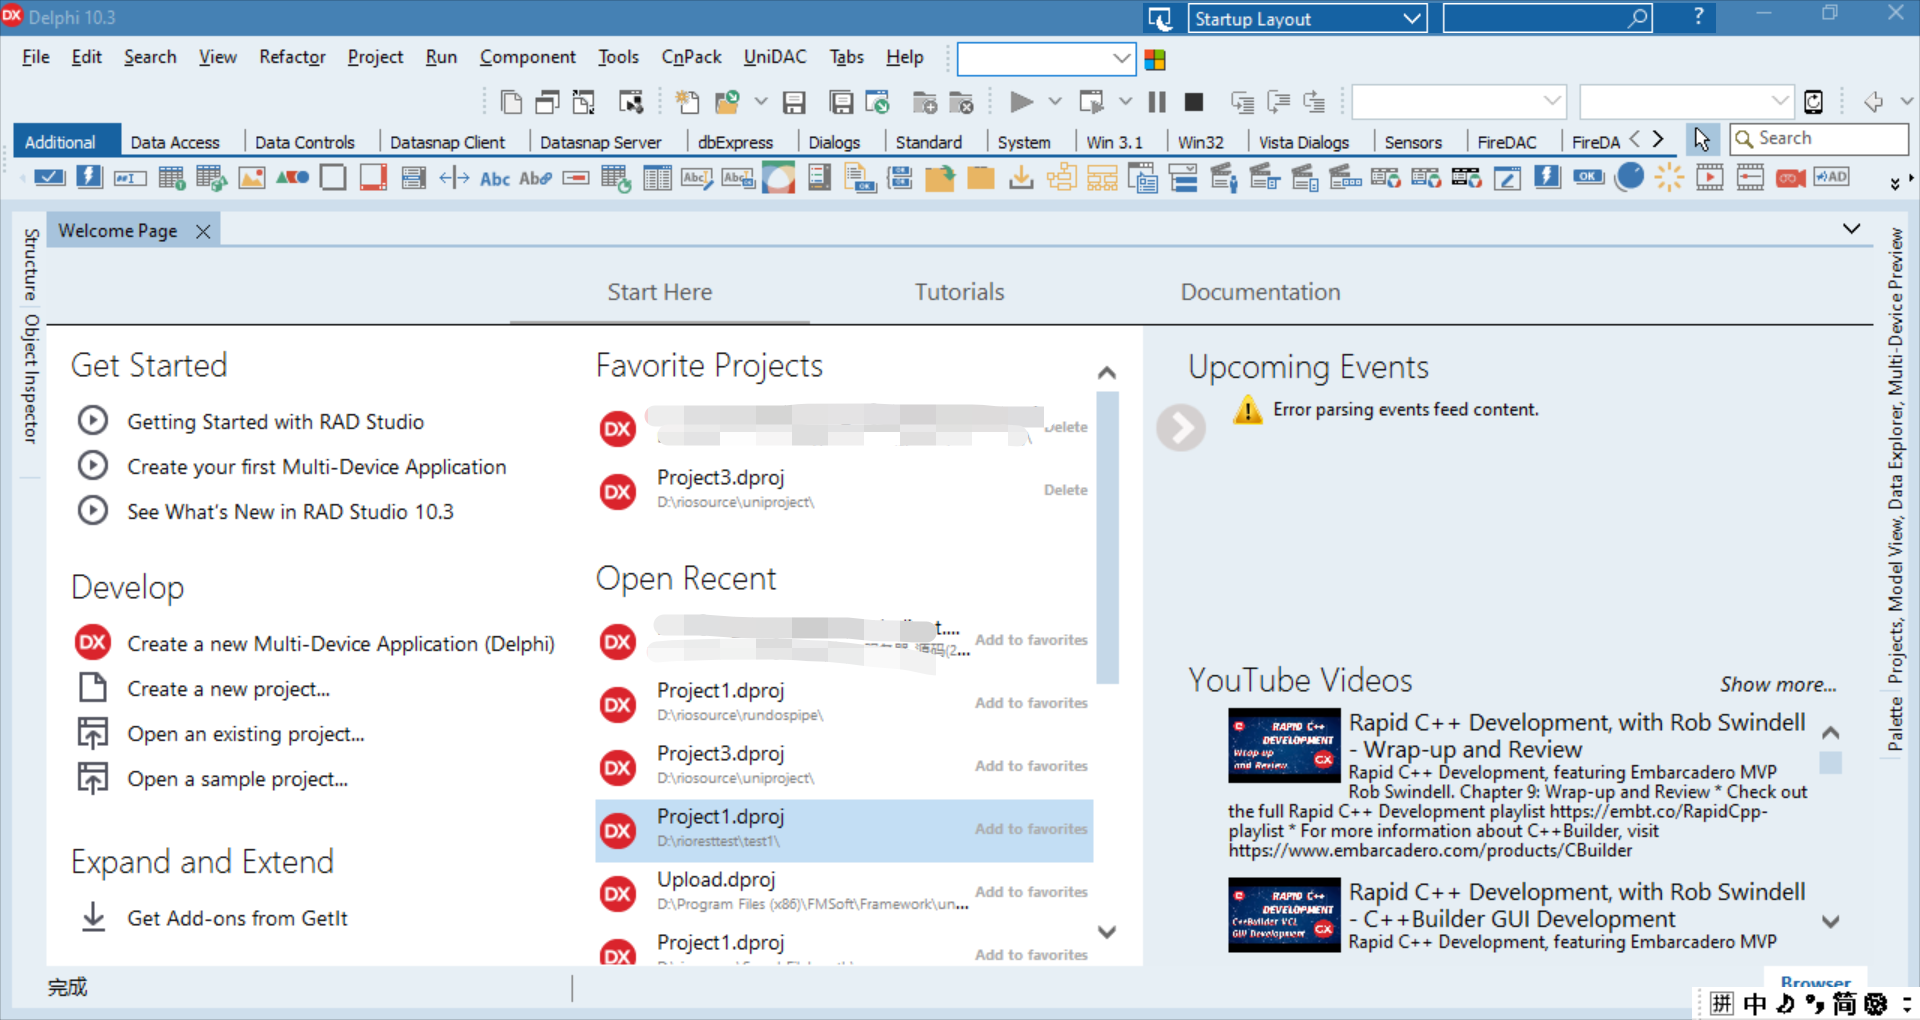Click the palette selection arrow cursor icon
Screen dimensions: 1920x1020
(1702, 139)
